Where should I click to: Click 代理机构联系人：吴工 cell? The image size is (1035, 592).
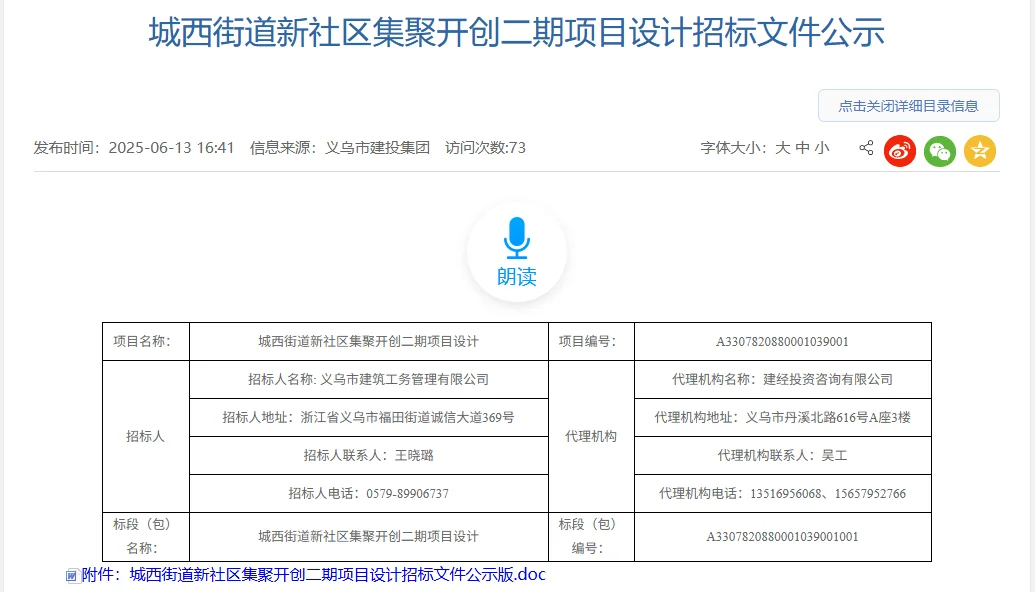[783, 455]
